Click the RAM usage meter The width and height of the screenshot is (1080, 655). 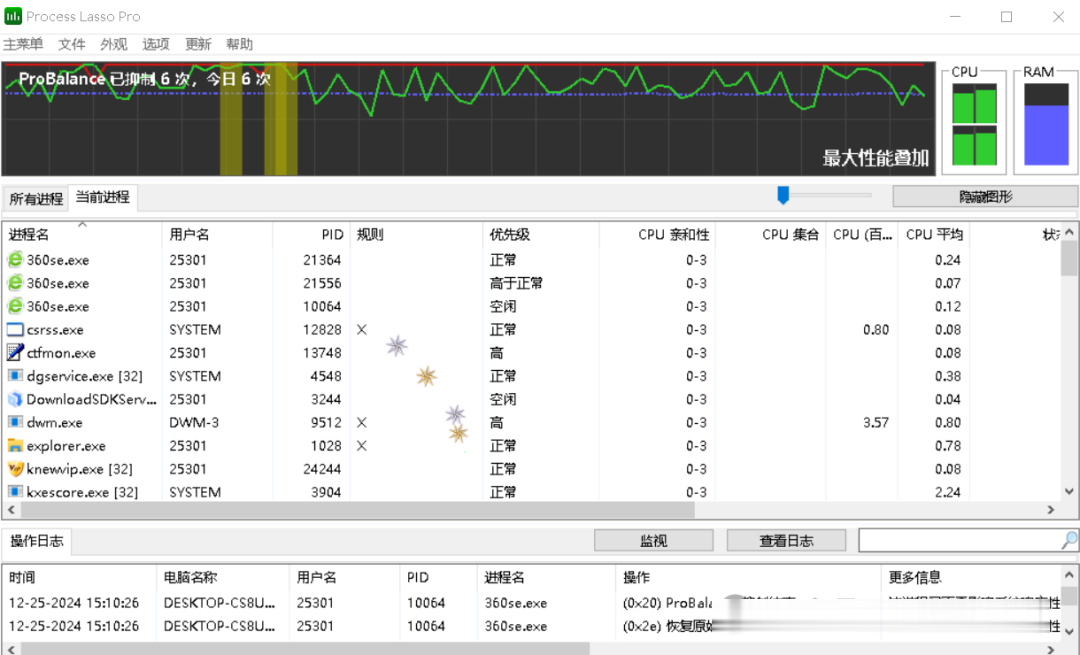pos(1046,123)
